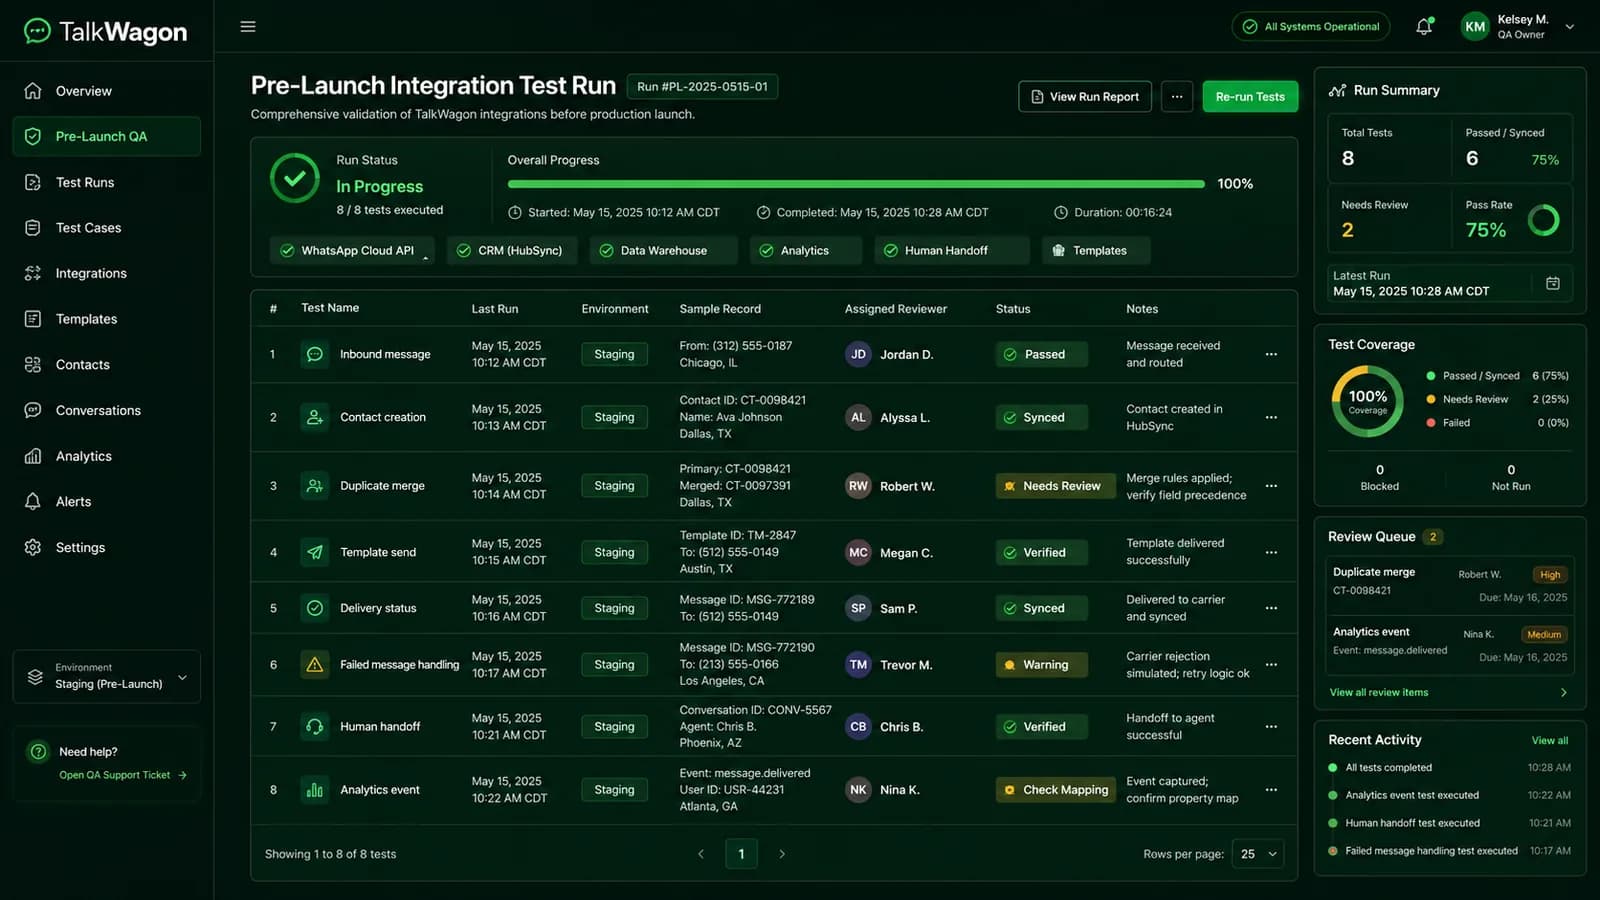Click the Overall Progress bar

coord(856,184)
